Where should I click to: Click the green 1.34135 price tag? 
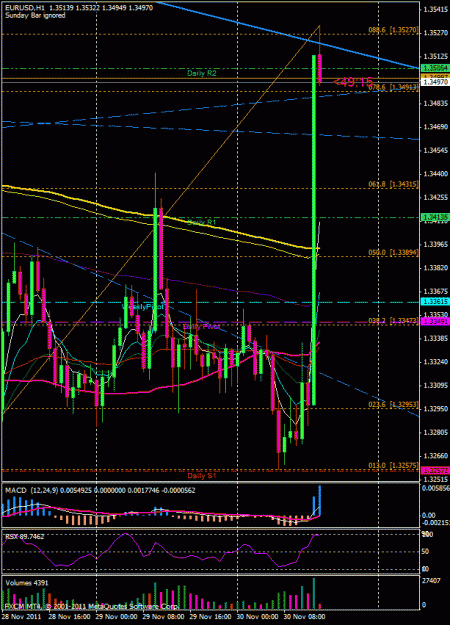pyautogui.click(x=435, y=217)
